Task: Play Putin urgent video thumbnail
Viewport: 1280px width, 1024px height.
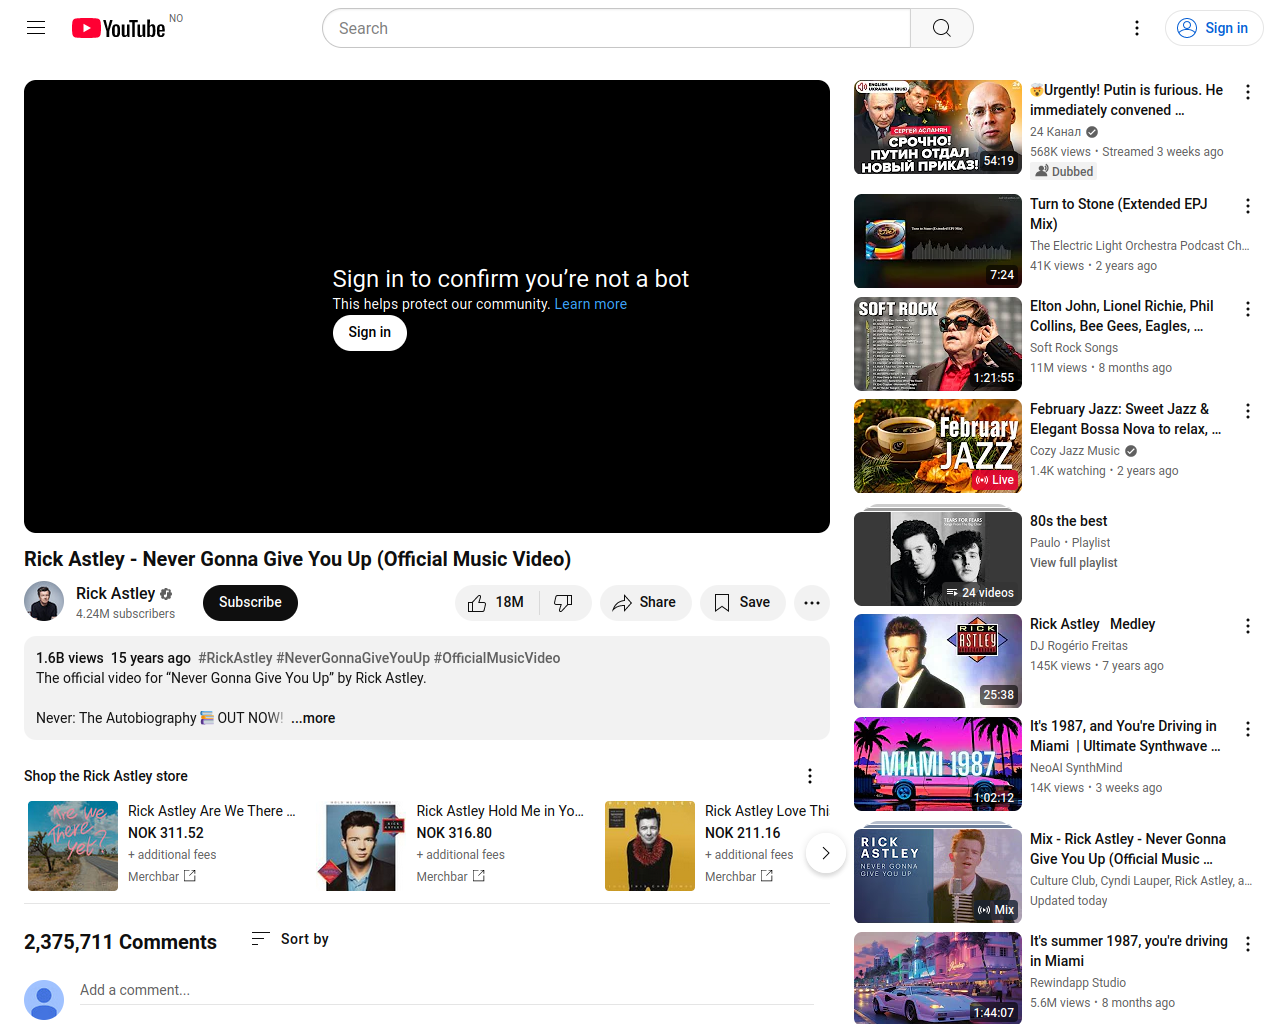Action: pos(938,127)
